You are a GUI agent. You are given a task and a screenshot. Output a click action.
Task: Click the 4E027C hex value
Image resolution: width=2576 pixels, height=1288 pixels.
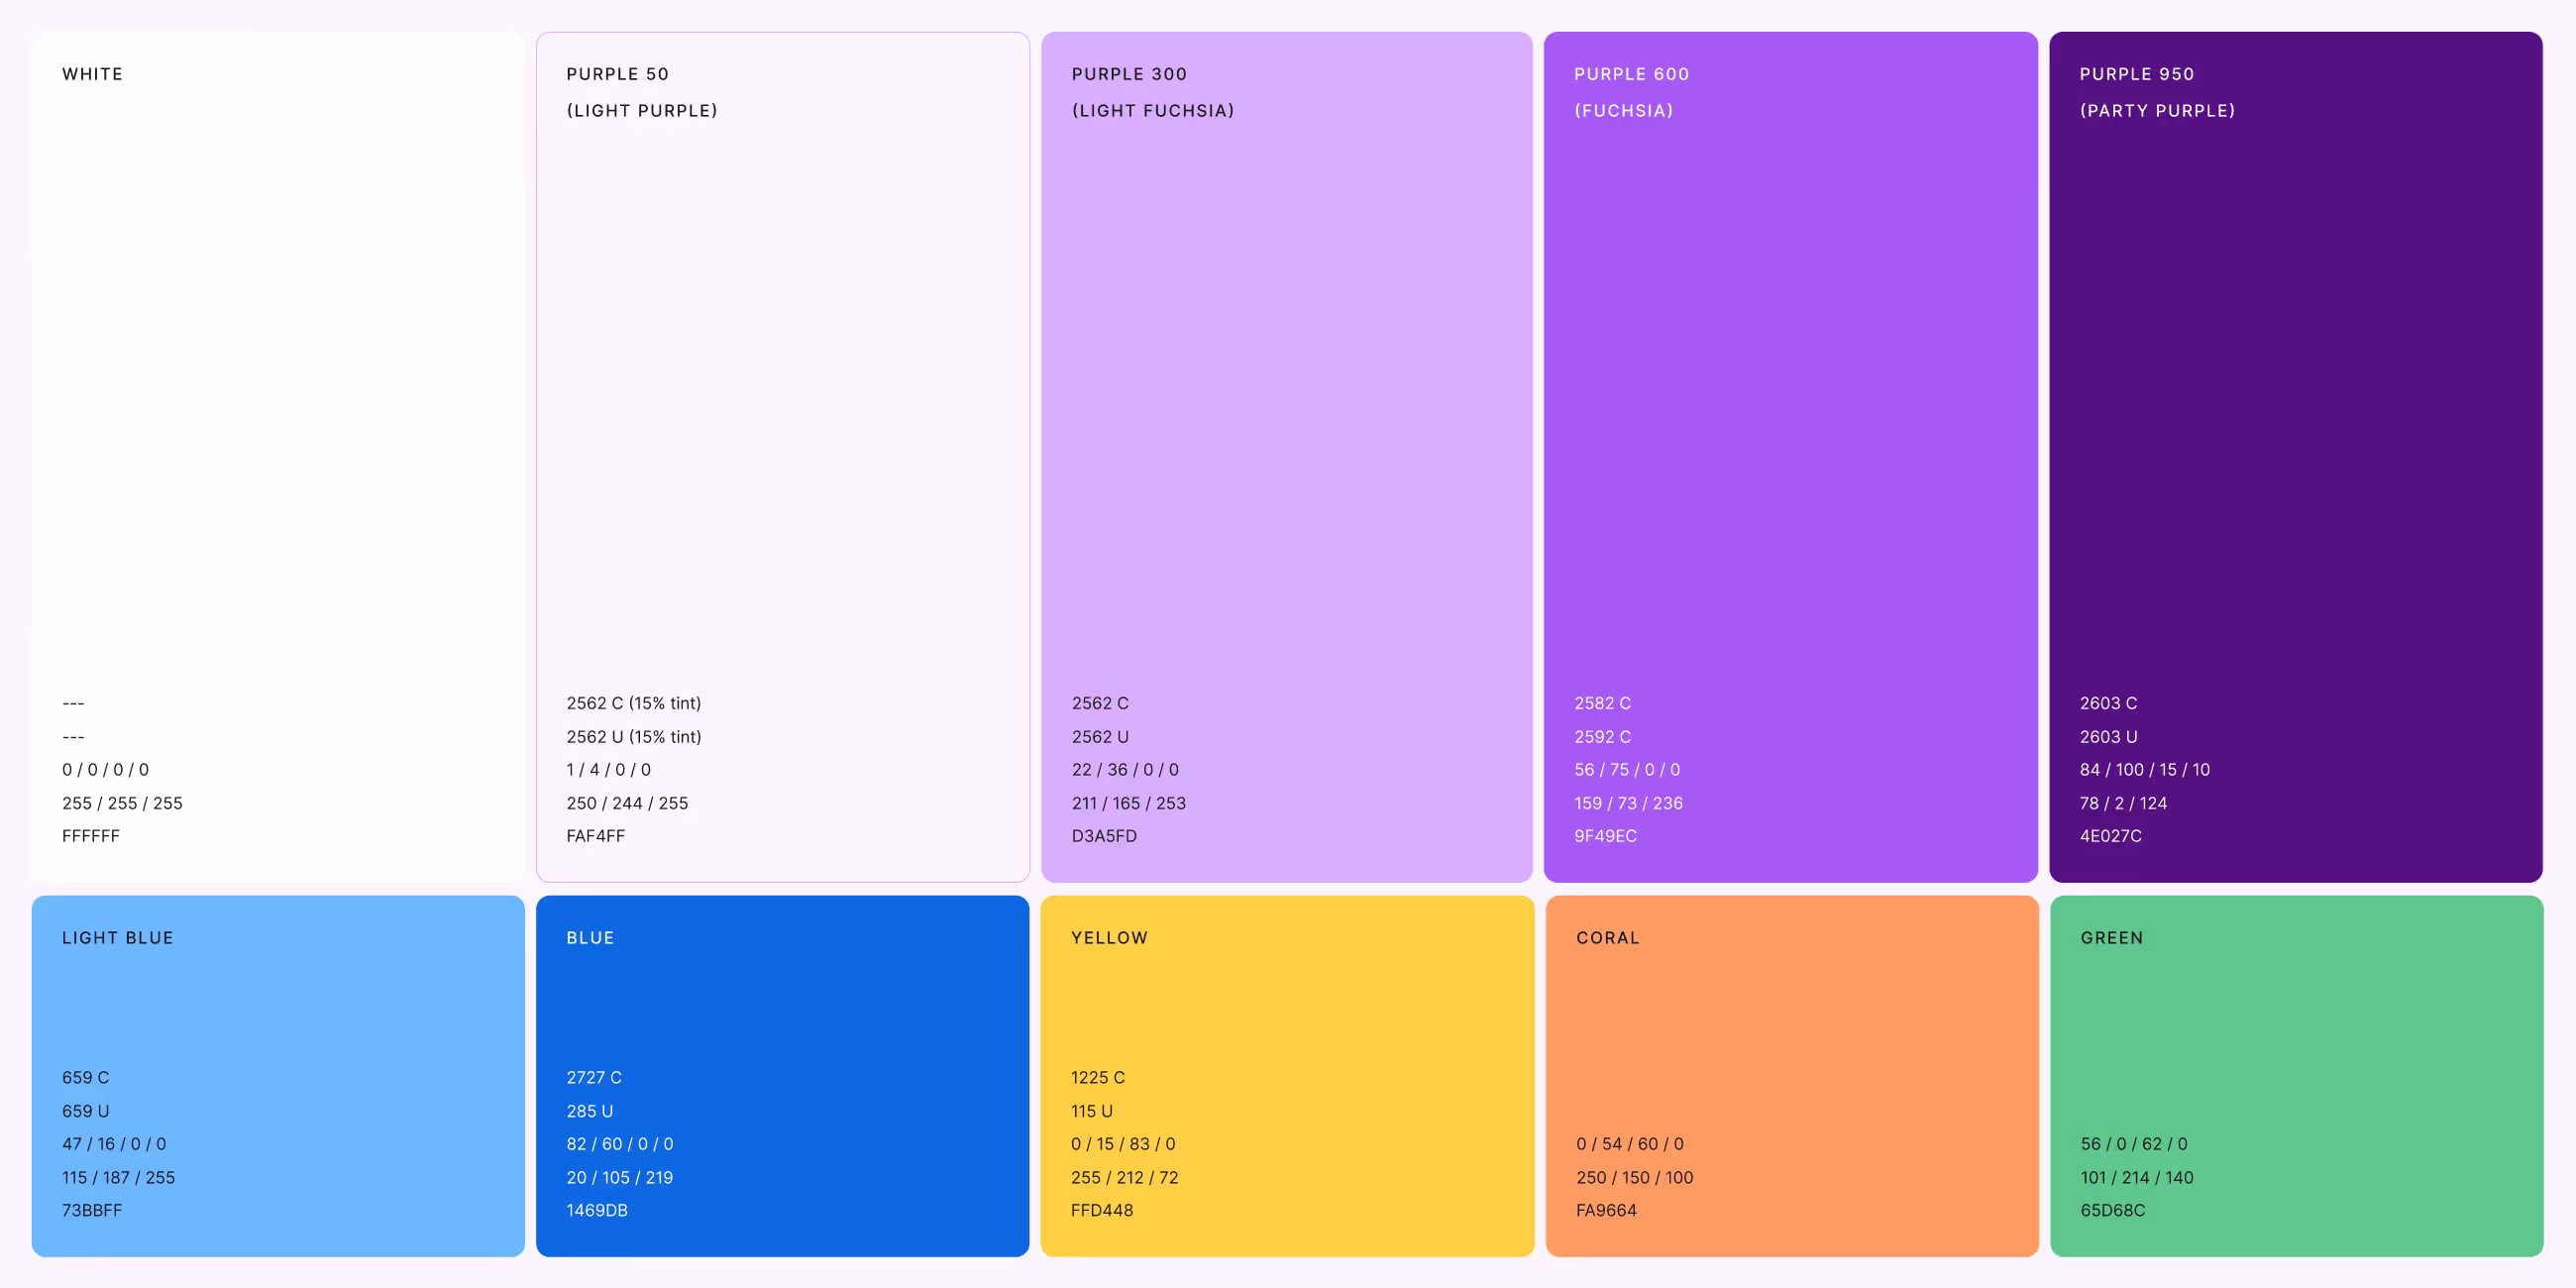(x=2111, y=836)
